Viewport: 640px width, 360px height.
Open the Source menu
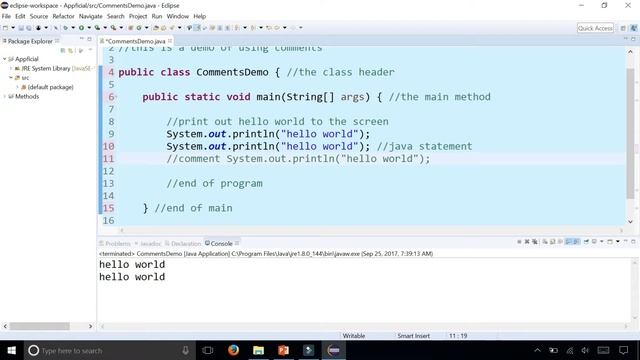coord(39,16)
